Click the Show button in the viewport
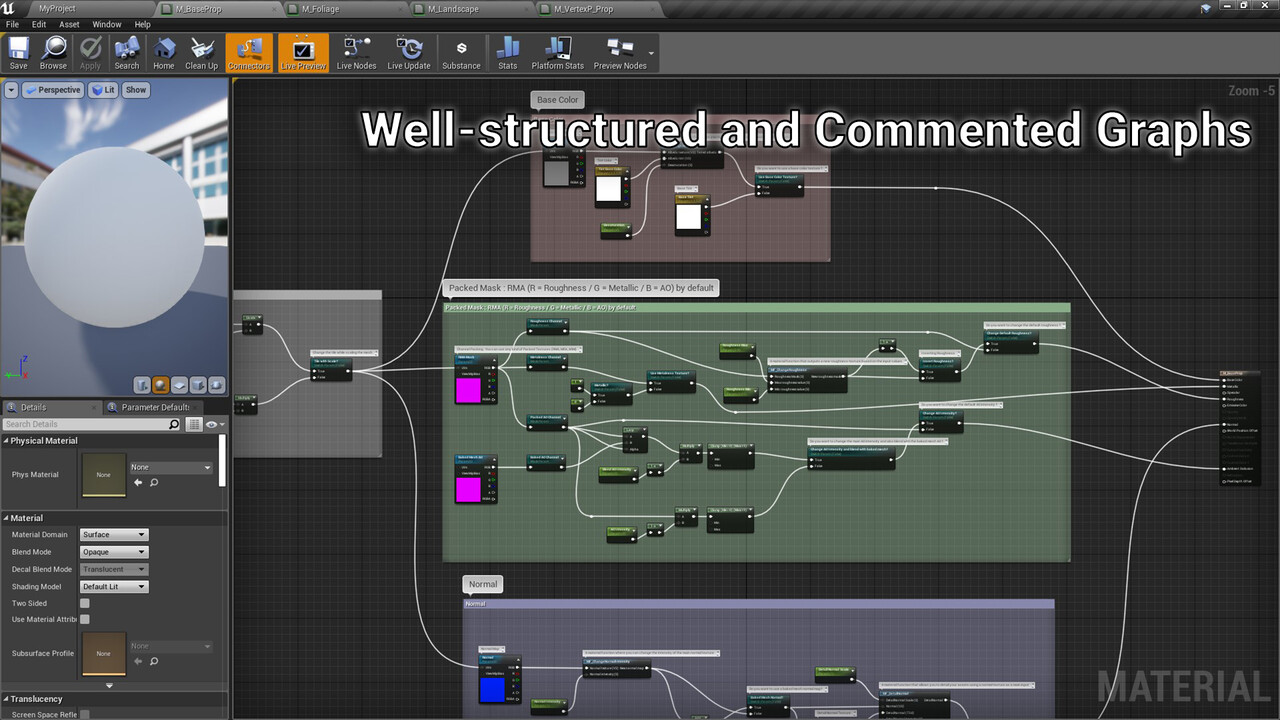 [x=136, y=90]
